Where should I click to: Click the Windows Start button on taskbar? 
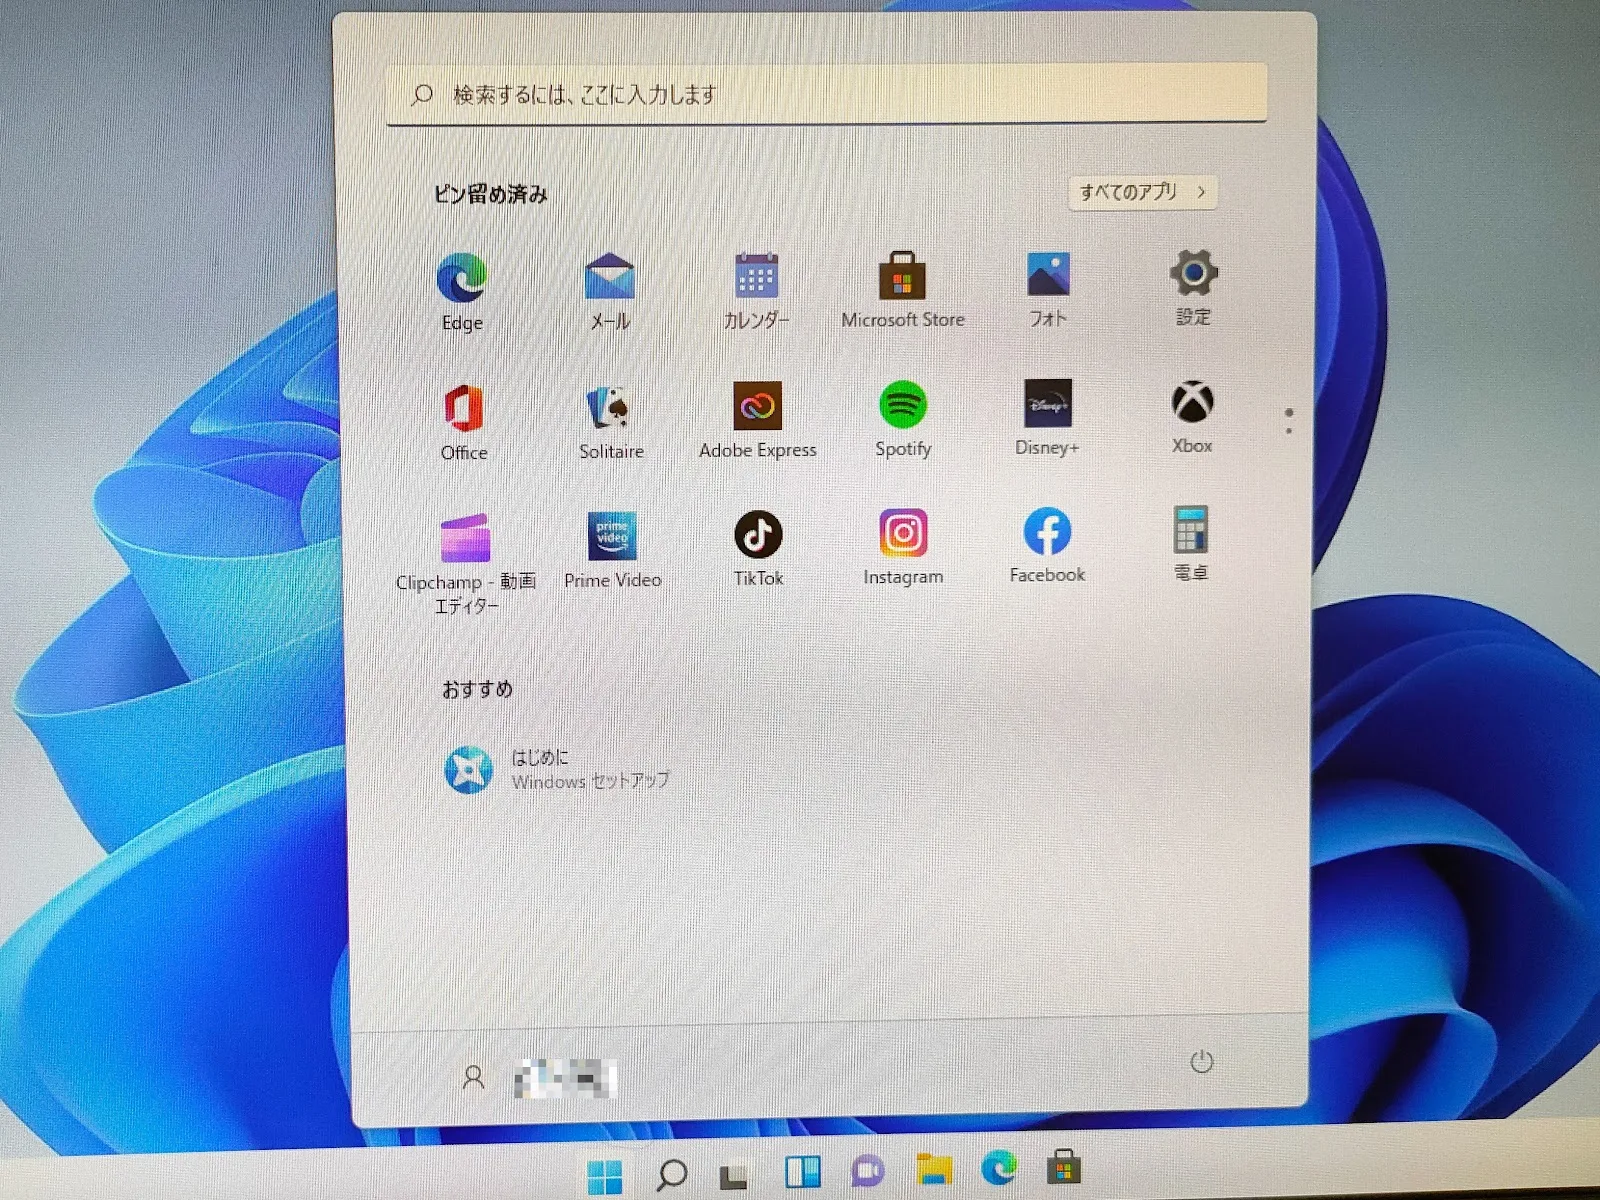point(604,1176)
